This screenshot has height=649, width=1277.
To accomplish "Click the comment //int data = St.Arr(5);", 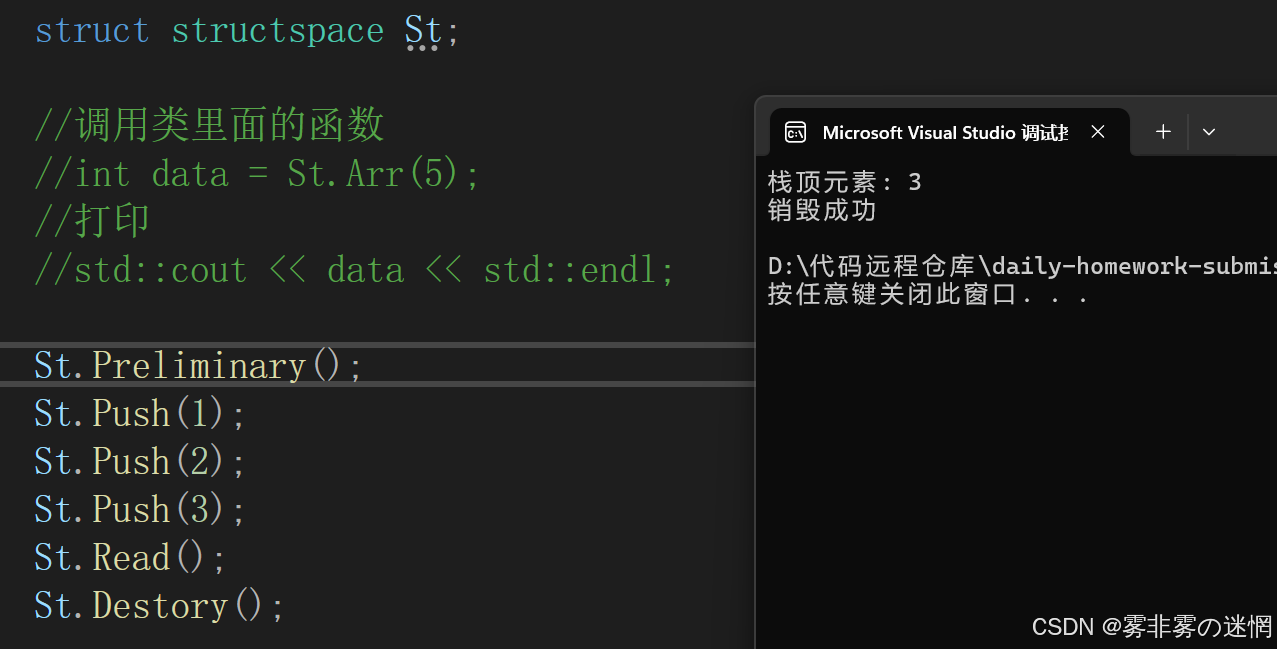I will click(257, 175).
